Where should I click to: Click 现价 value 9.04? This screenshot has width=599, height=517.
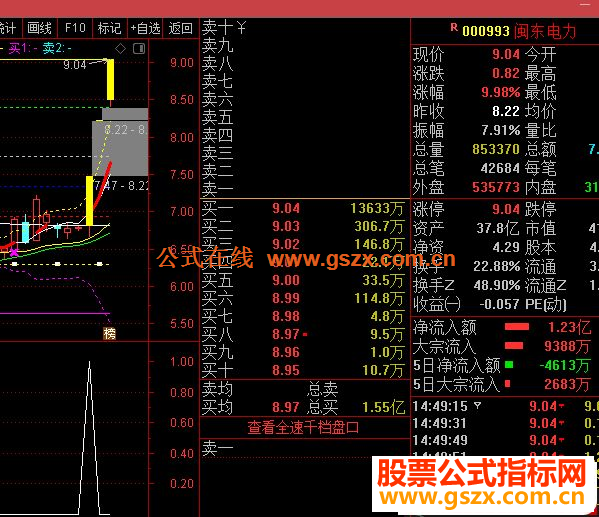click(506, 54)
